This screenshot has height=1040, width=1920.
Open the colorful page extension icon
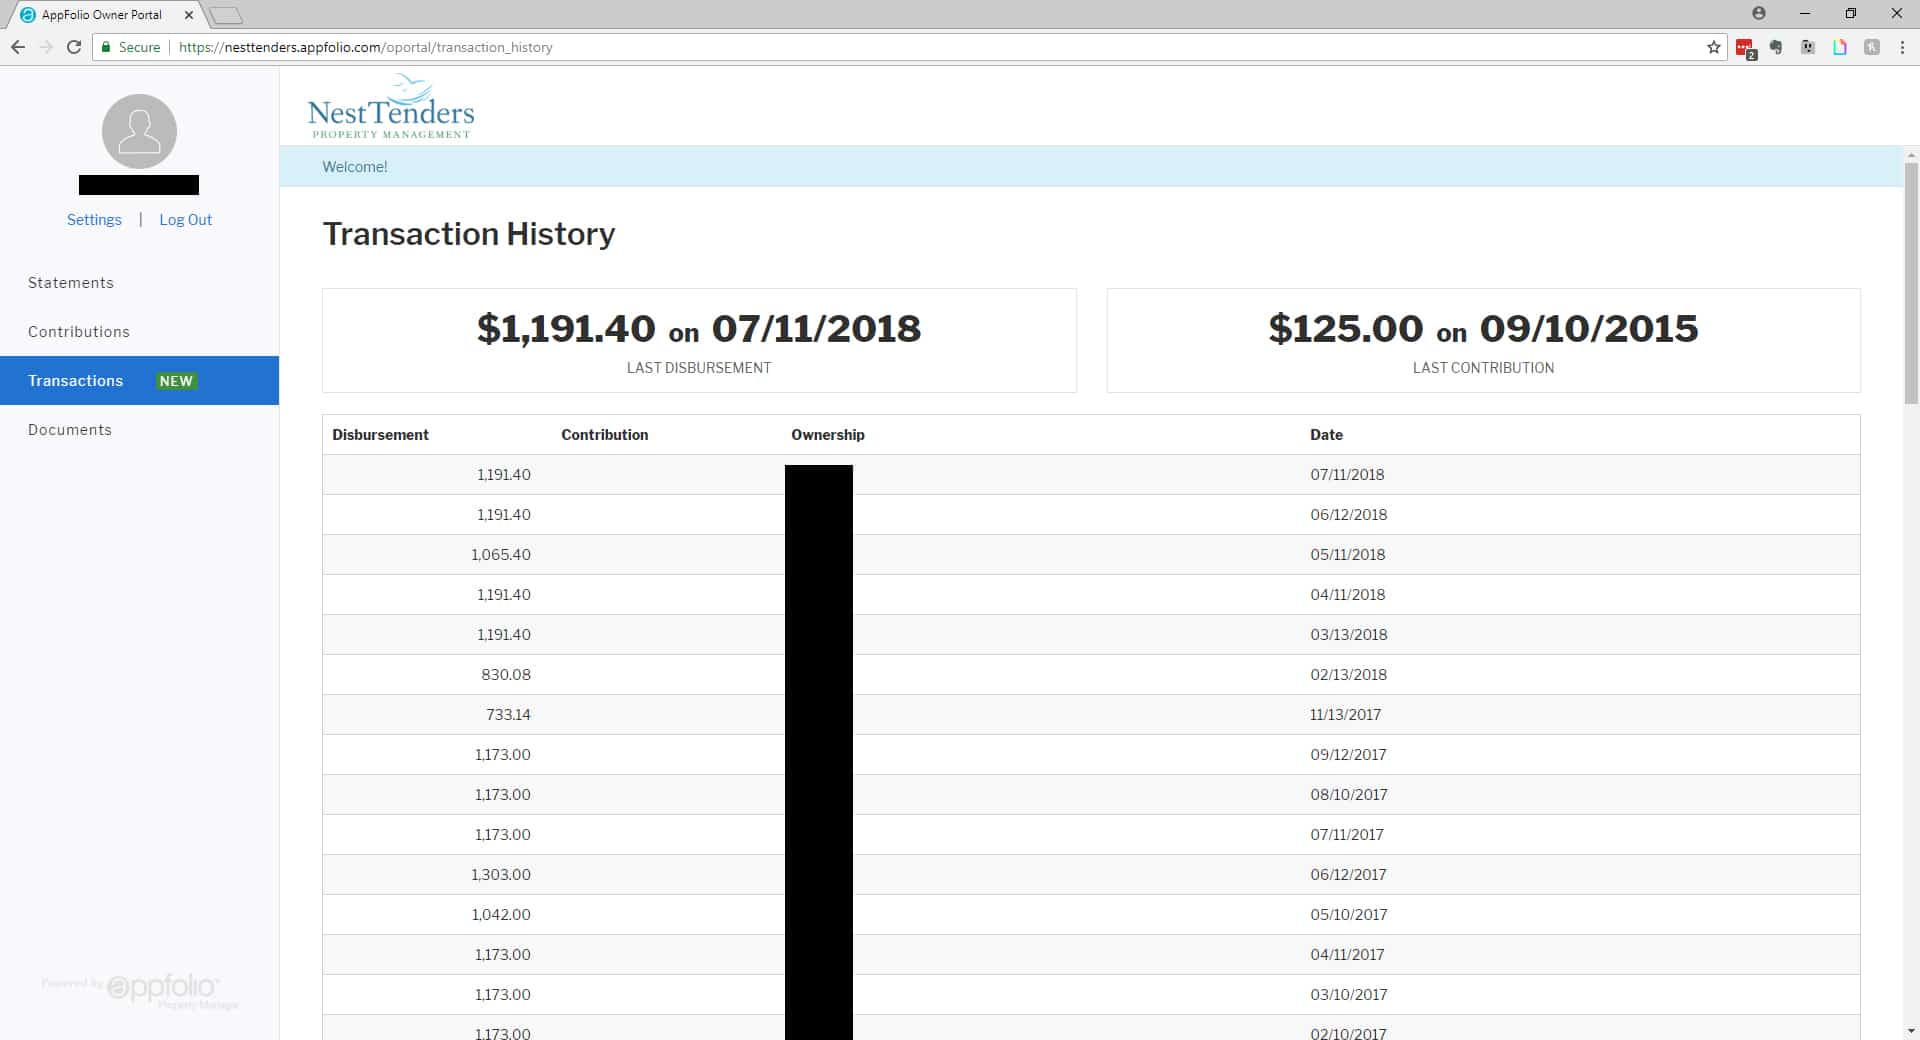pyautogui.click(x=1840, y=47)
